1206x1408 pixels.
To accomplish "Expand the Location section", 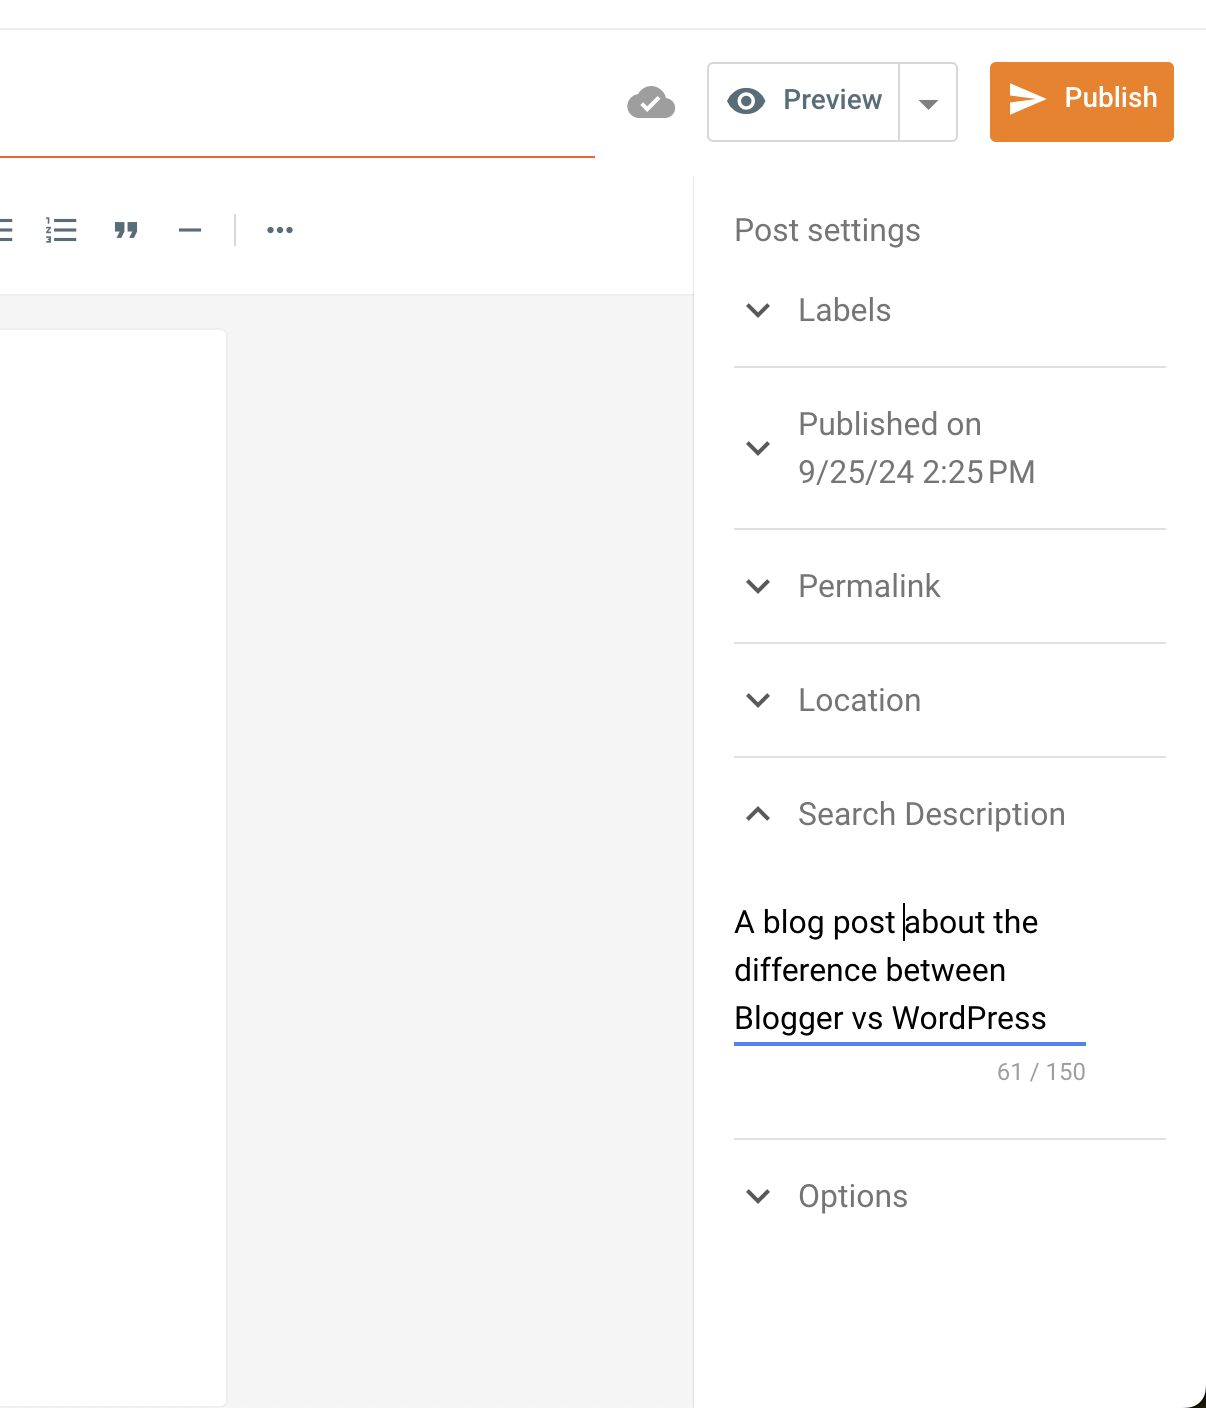I will [x=950, y=700].
